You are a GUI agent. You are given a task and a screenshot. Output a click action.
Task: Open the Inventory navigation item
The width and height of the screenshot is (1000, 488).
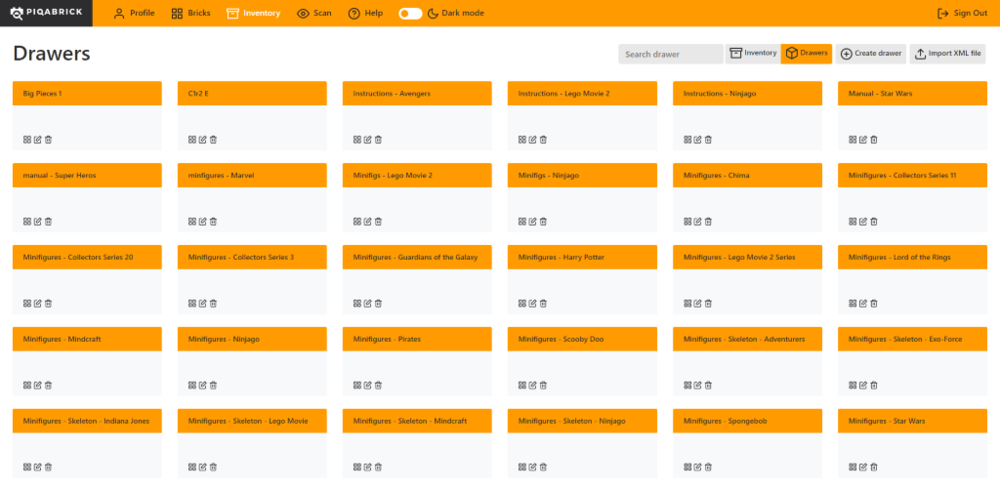pyautogui.click(x=253, y=13)
